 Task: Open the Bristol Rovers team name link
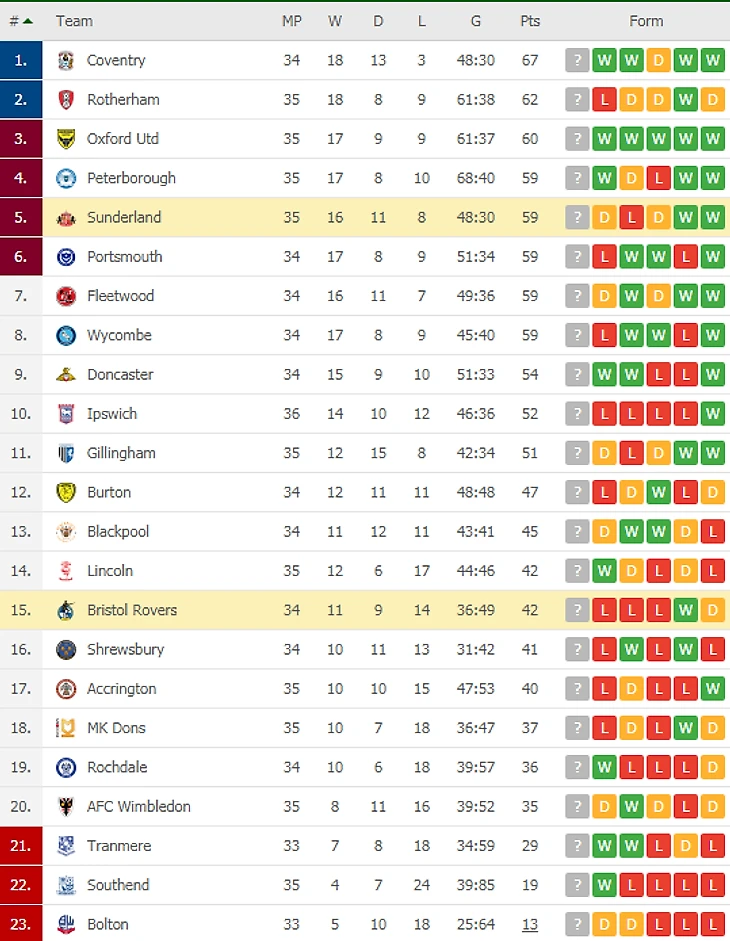pos(132,610)
